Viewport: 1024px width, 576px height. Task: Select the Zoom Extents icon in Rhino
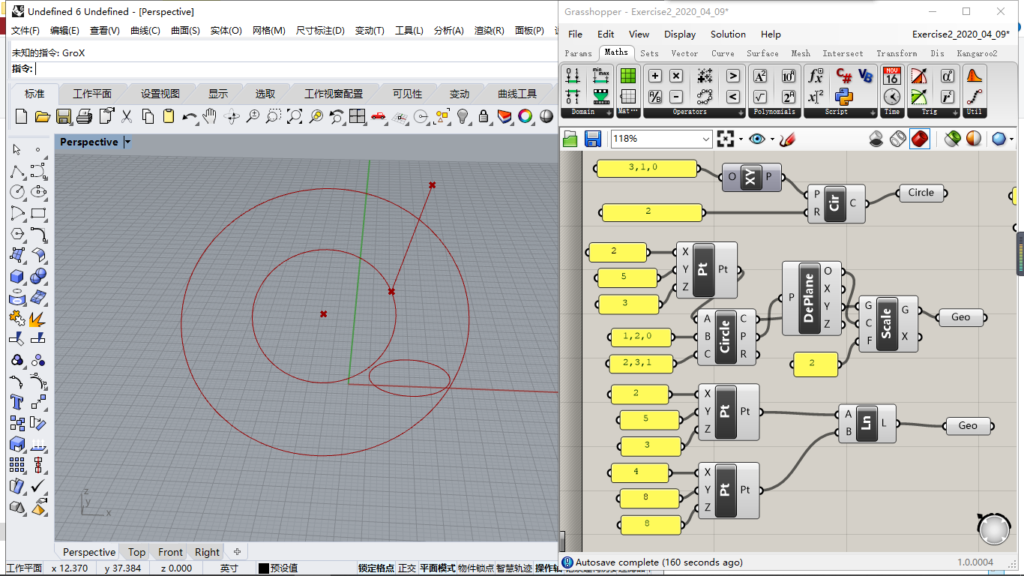coord(295,117)
